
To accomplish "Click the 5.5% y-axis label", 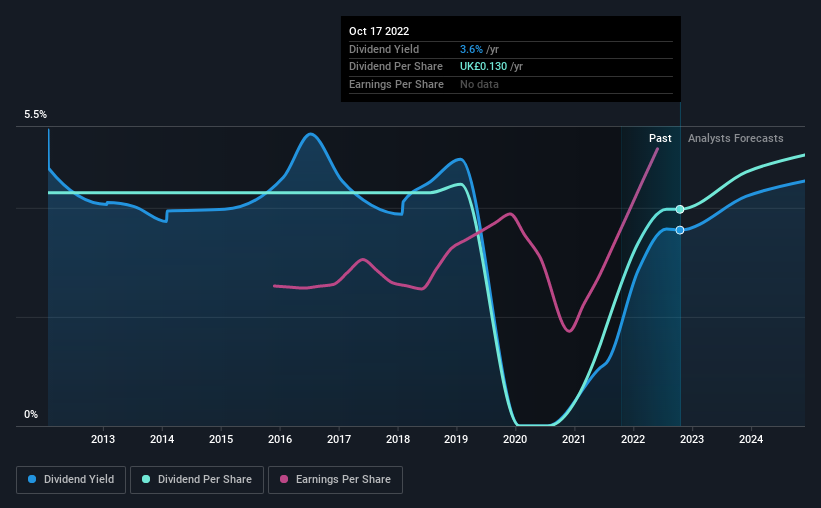I will 35,115.
